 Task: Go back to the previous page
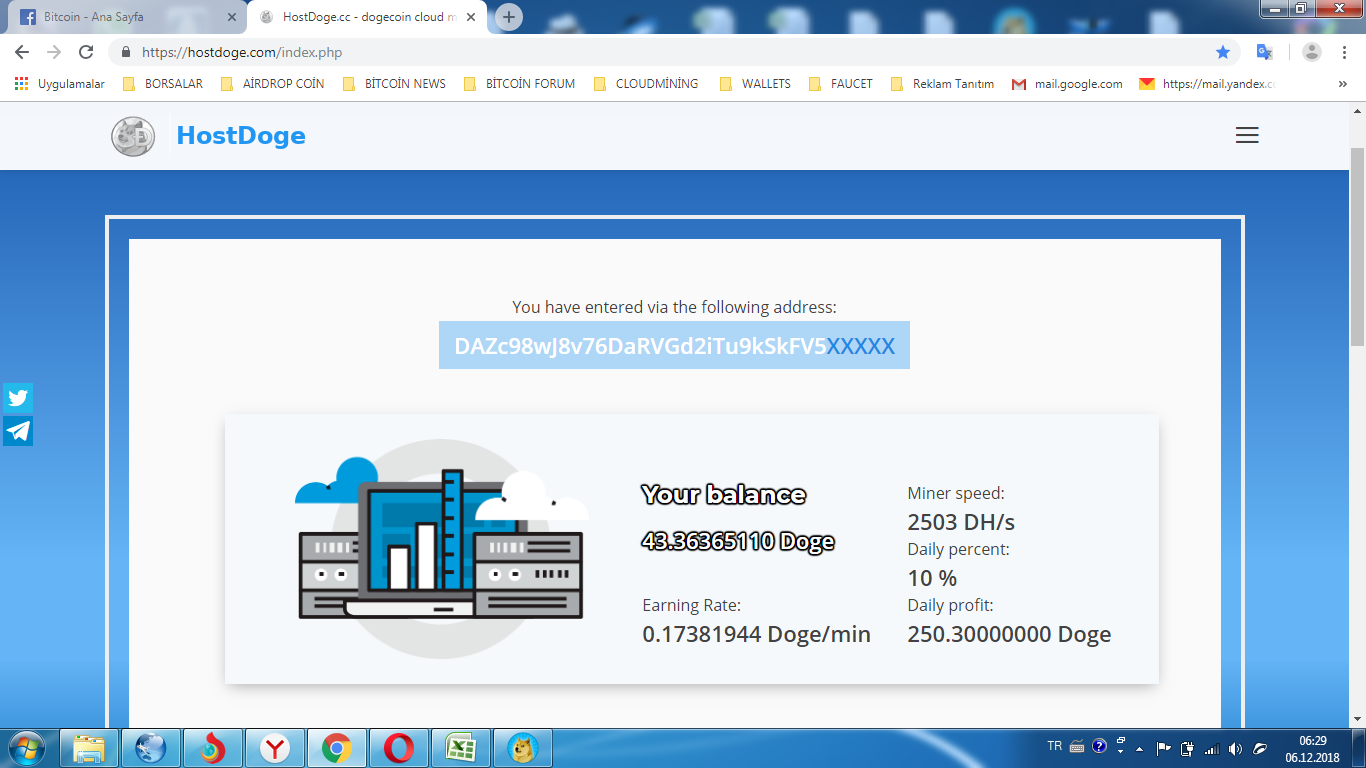22,52
